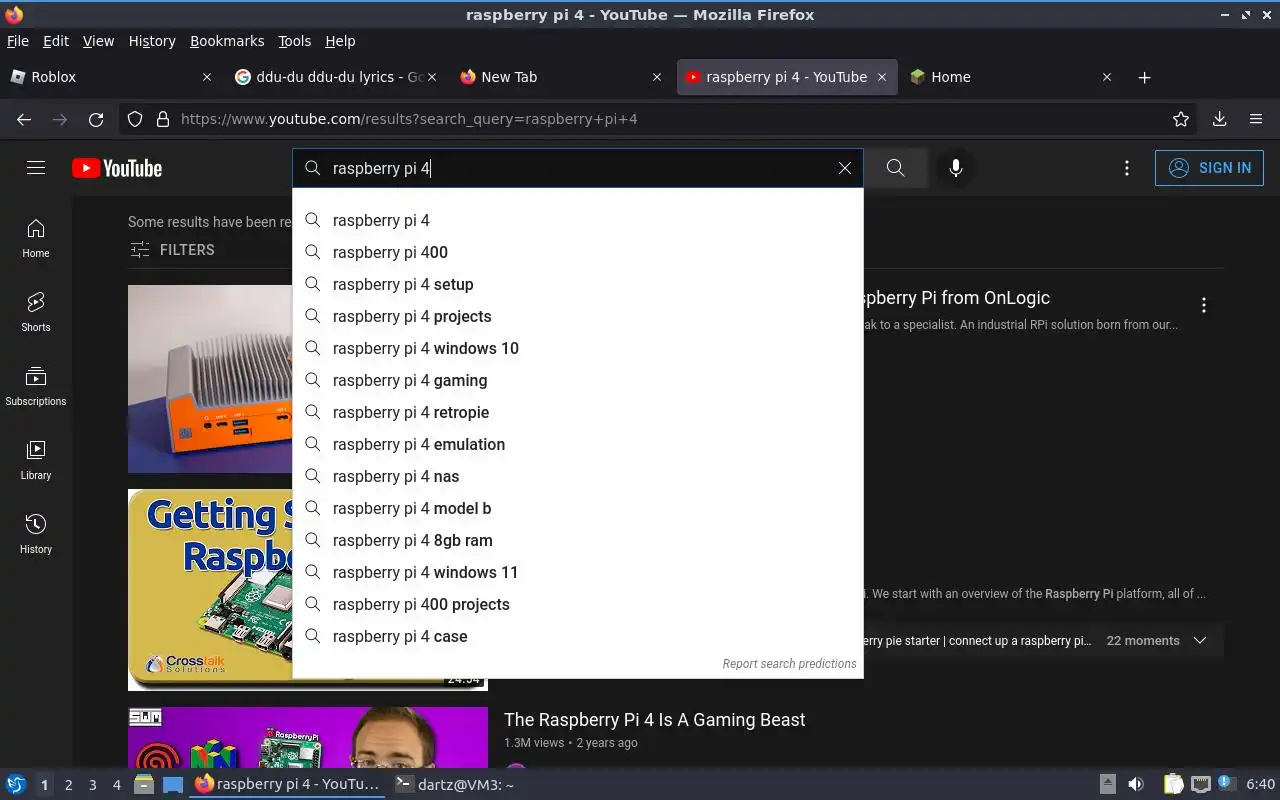
Task: Open the Bookmarks menu
Action: (x=227, y=41)
